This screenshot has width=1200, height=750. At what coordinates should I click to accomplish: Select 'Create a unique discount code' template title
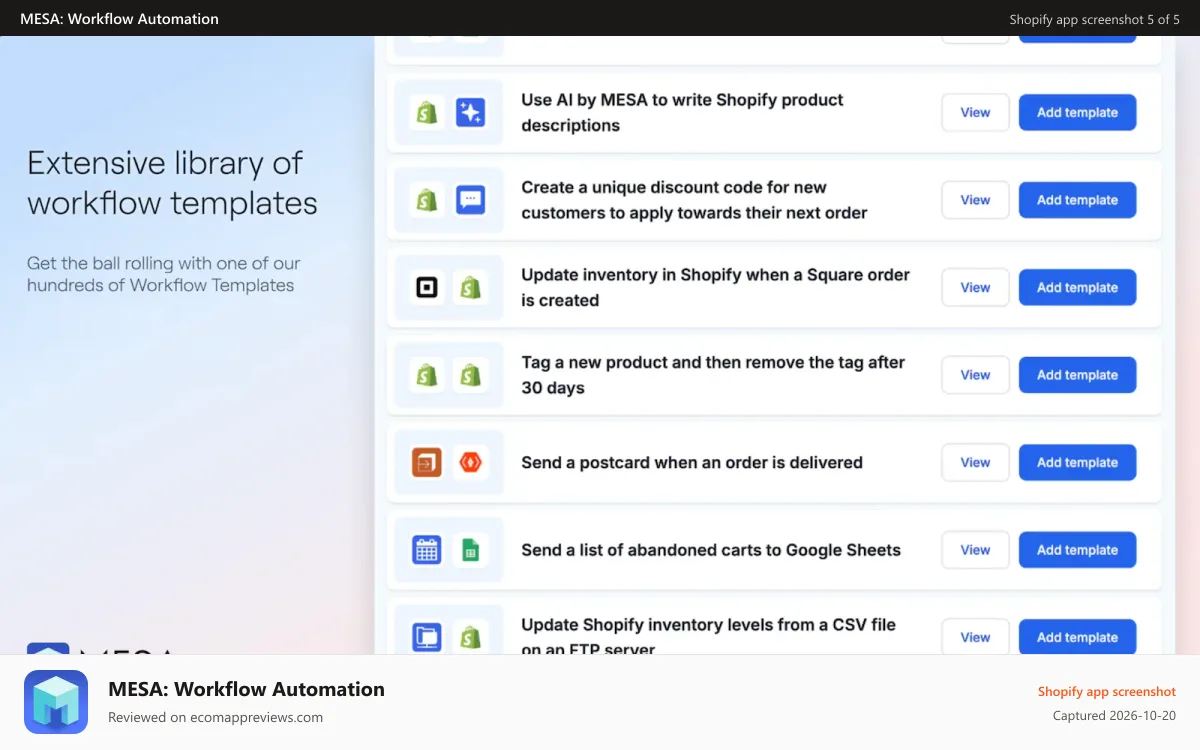coord(694,200)
